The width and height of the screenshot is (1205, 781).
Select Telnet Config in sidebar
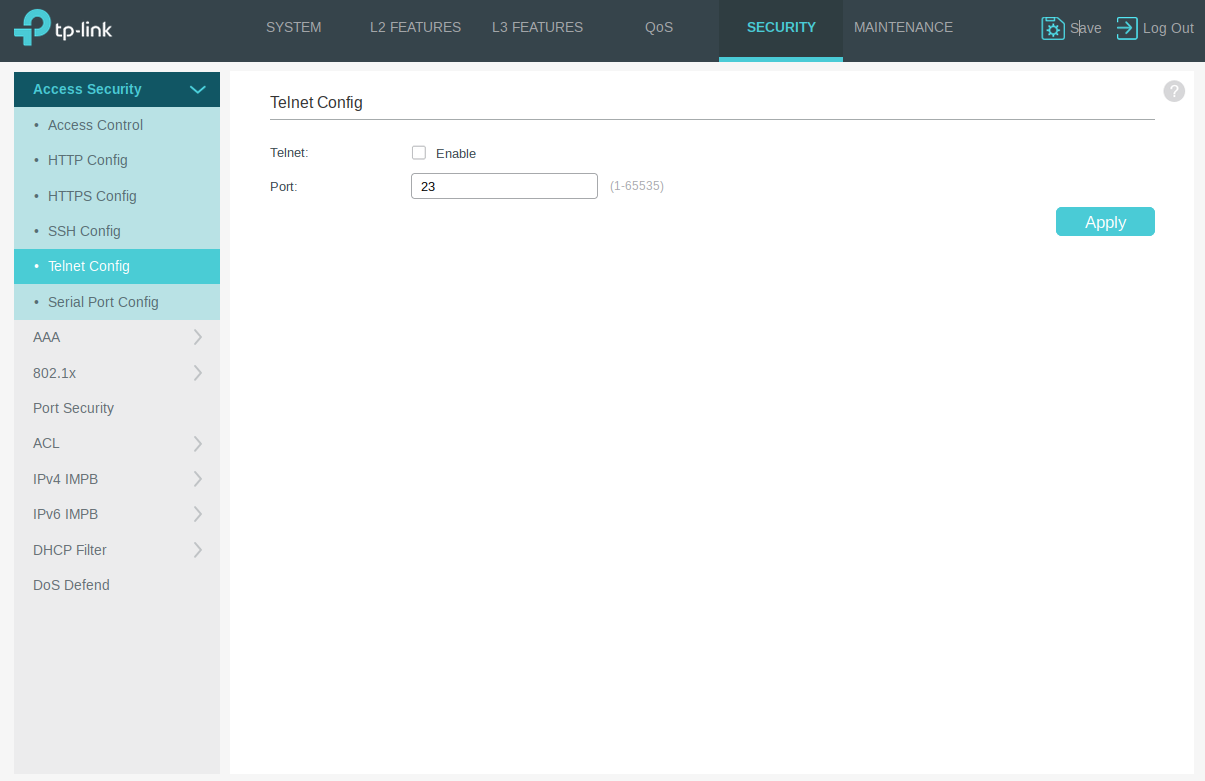click(117, 266)
